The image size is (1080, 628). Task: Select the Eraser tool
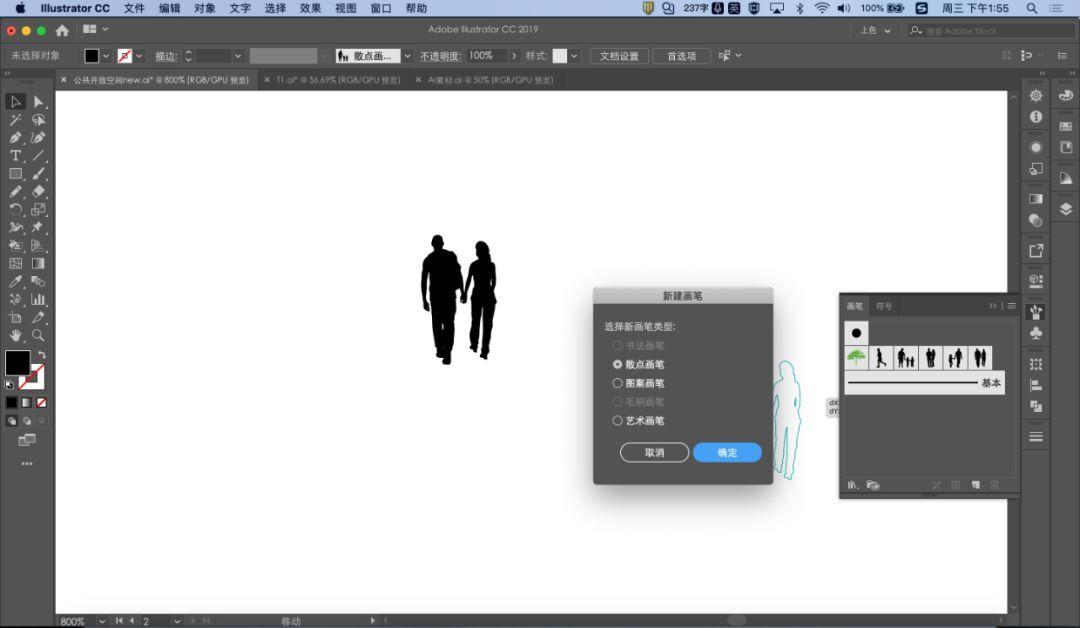click(38, 191)
